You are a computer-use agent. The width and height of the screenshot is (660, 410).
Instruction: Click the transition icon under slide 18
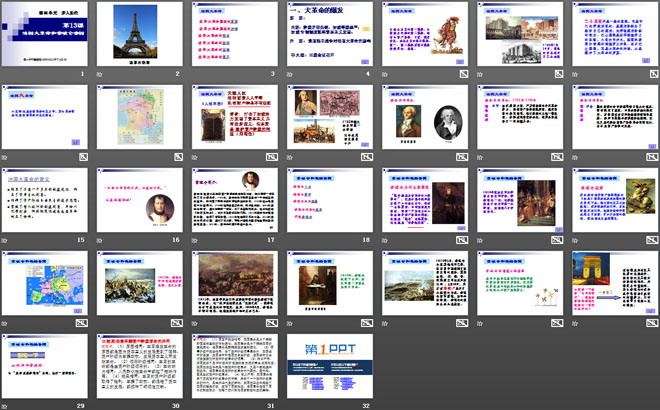point(288,240)
